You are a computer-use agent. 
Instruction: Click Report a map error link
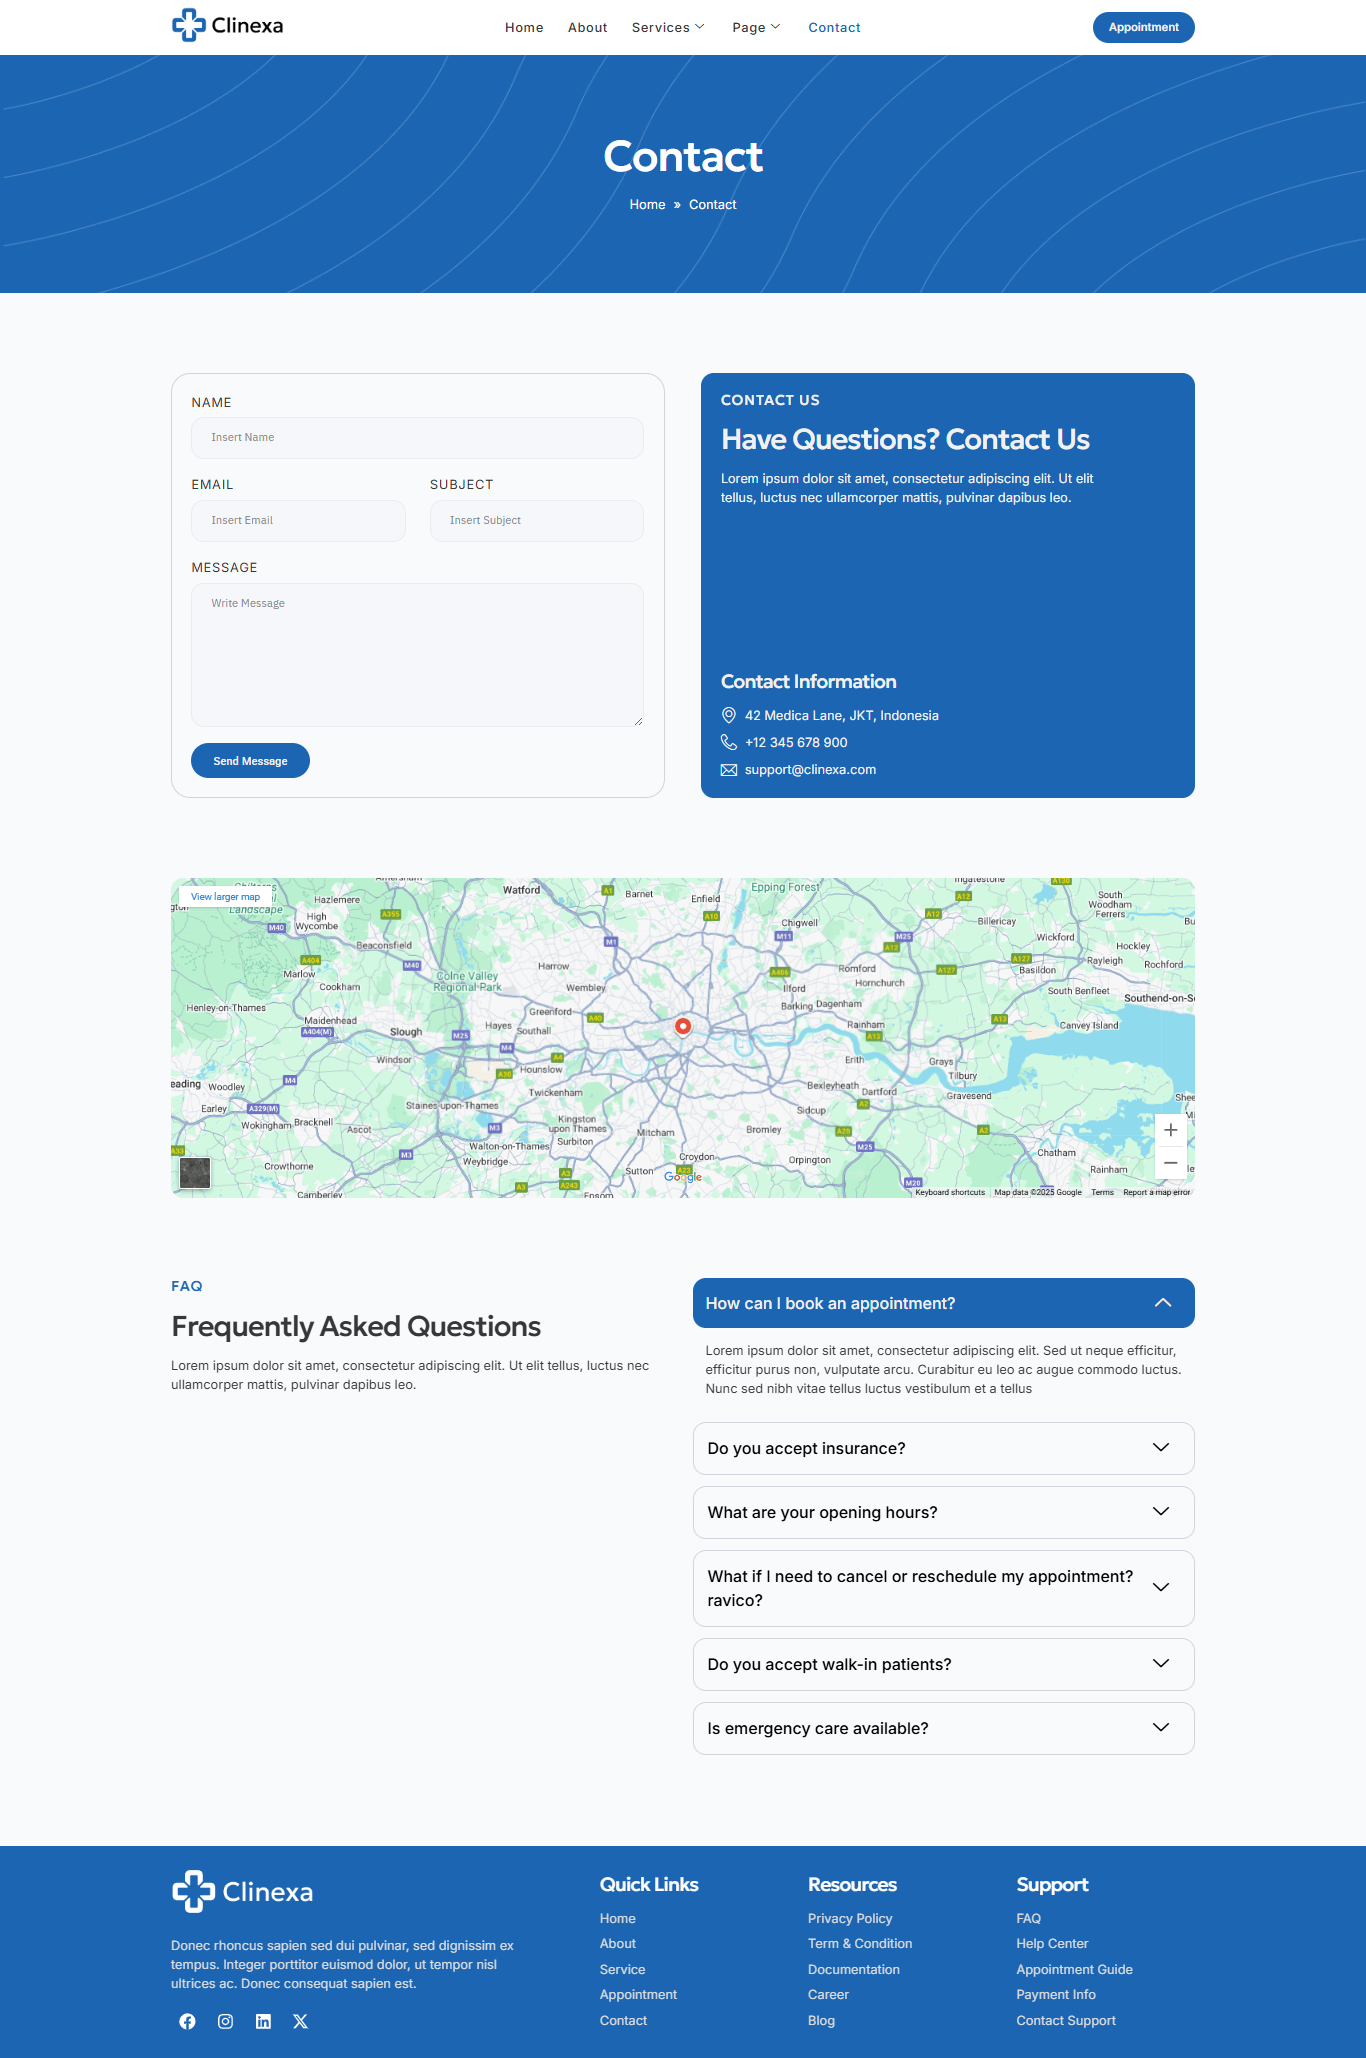tap(1156, 1192)
